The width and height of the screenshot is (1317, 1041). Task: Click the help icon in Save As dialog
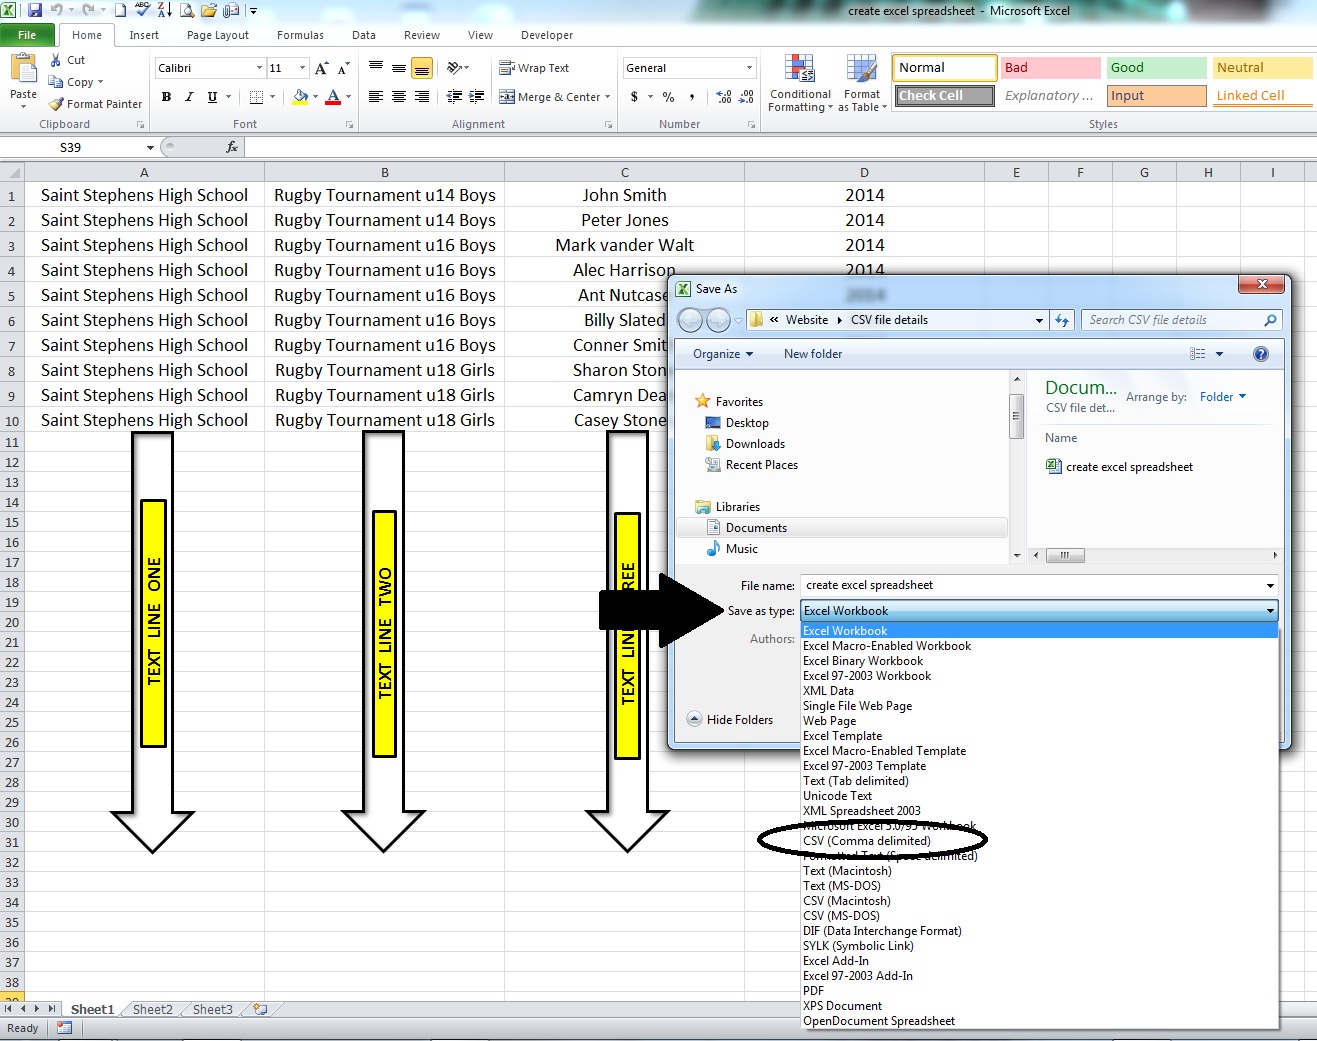click(x=1260, y=354)
